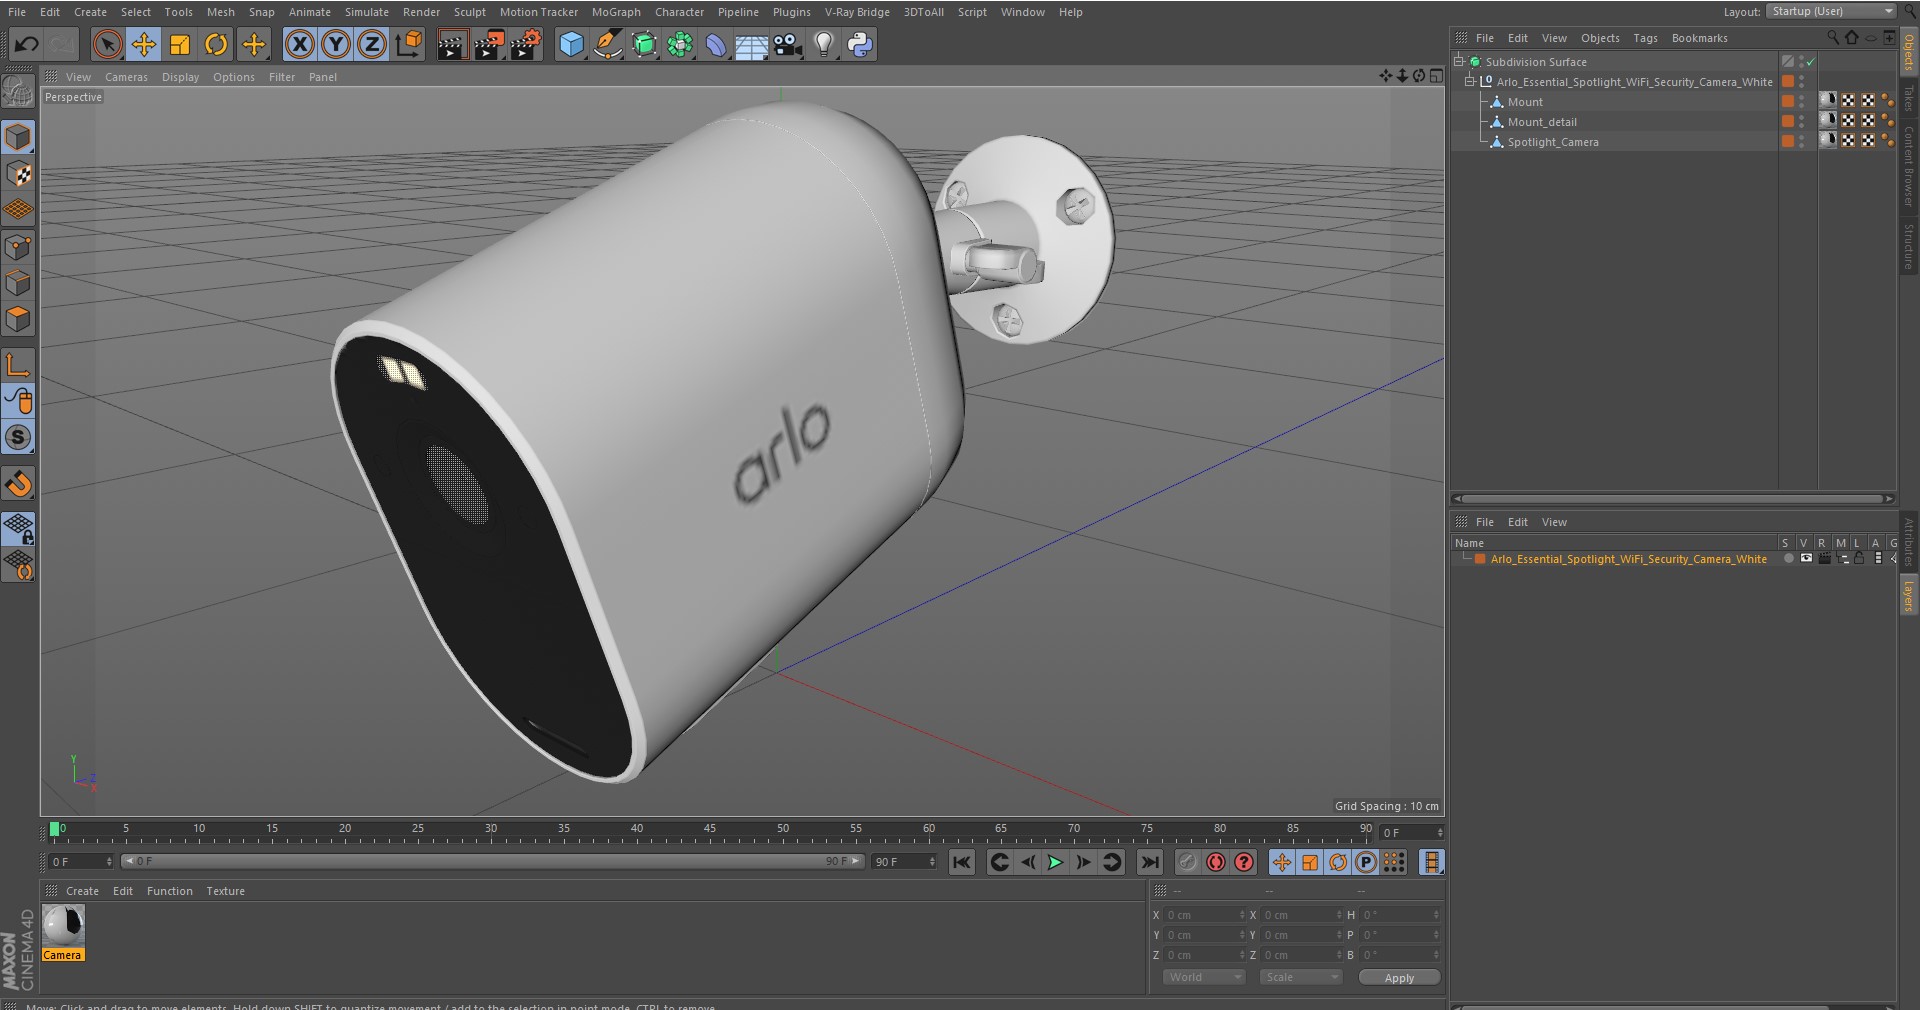Toggle the X axis lock
1920x1010 pixels.
tap(299, 44)
